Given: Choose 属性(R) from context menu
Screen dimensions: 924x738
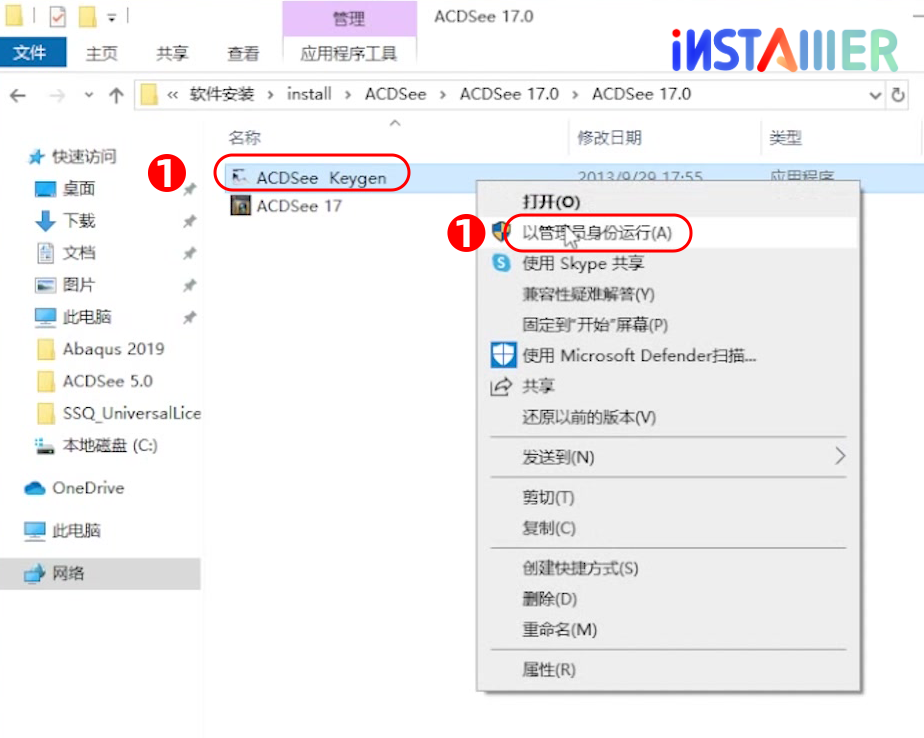Looking at the screenshot, I should pyautogui.click(x=549, y=670).
